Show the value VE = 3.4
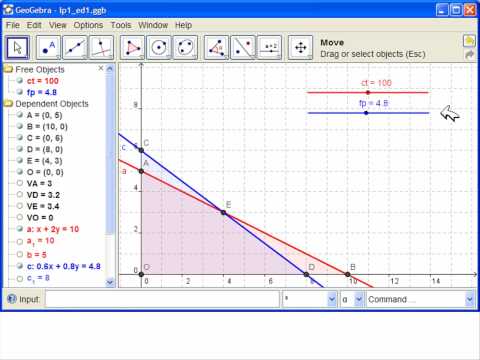This screenshot has width=480, height=360. pos(20,206)
